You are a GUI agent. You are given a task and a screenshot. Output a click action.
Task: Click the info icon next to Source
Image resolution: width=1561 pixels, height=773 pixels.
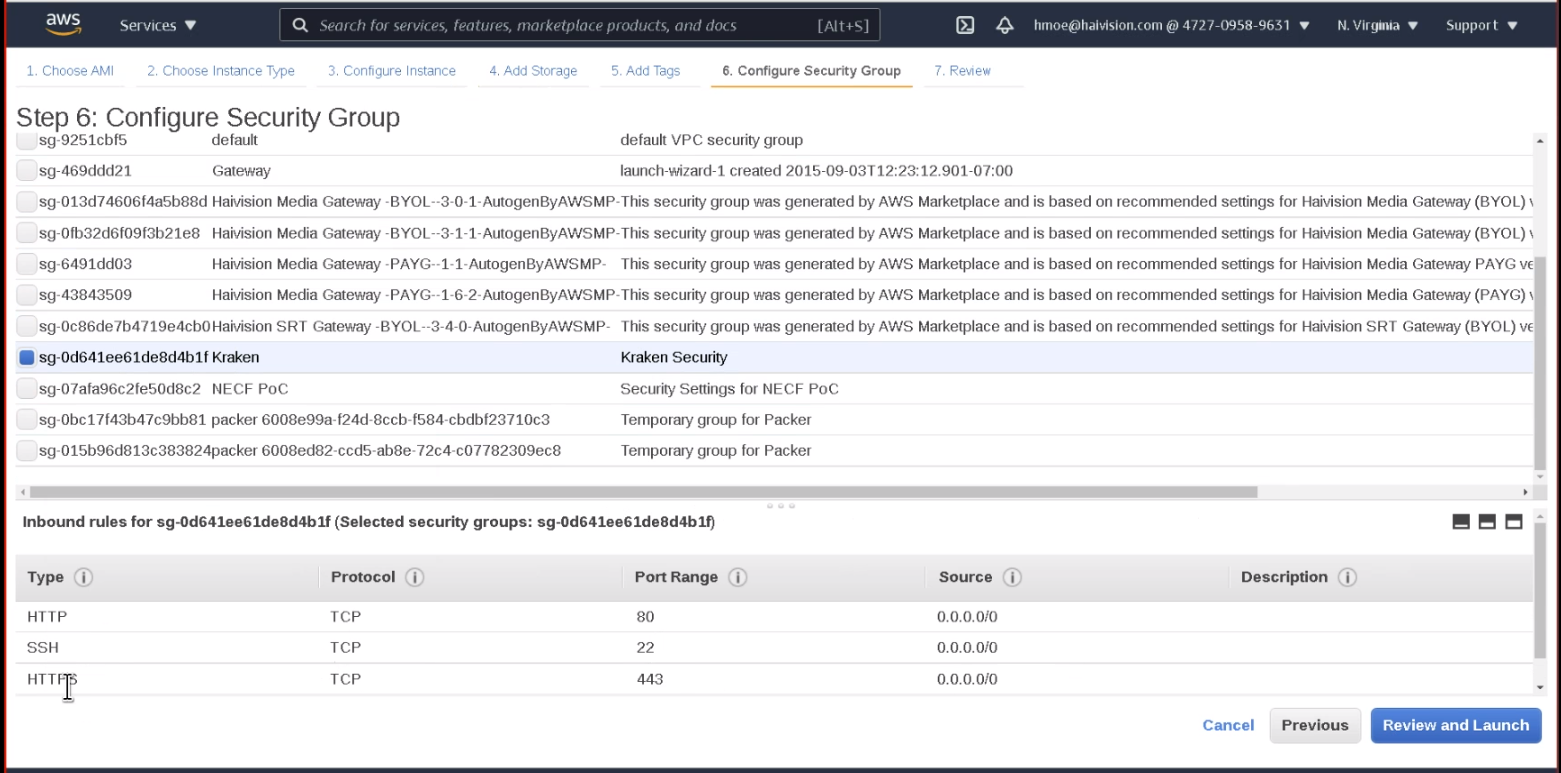tap(1011, 577)
